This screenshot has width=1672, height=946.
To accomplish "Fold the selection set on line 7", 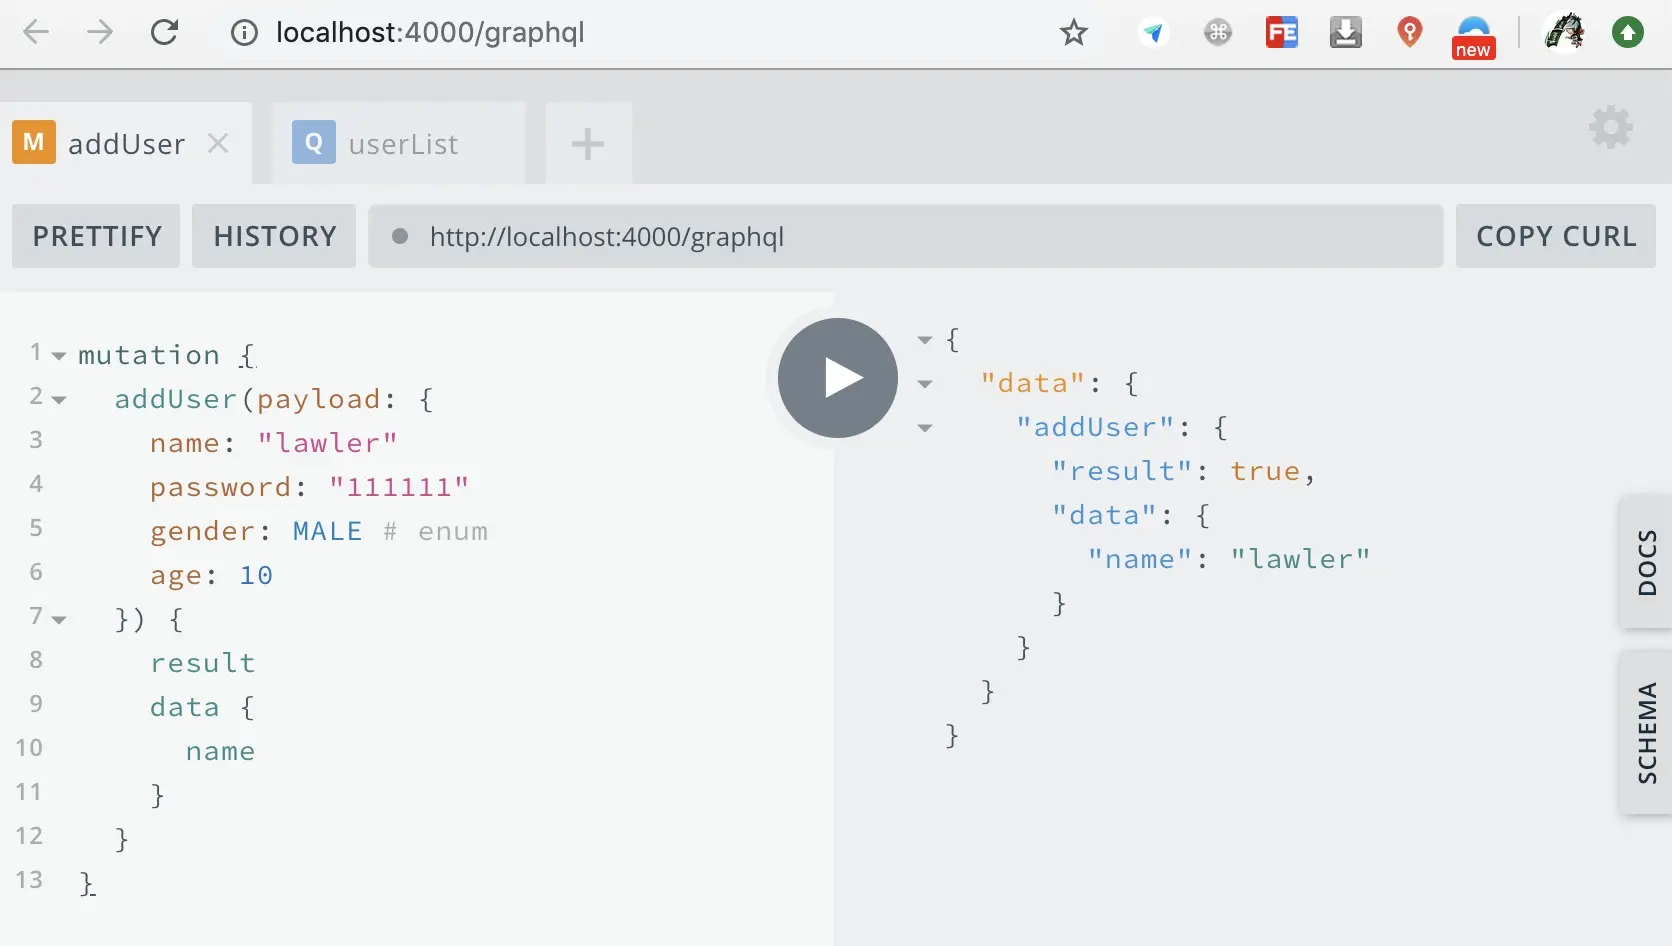I will click(59, 620).
